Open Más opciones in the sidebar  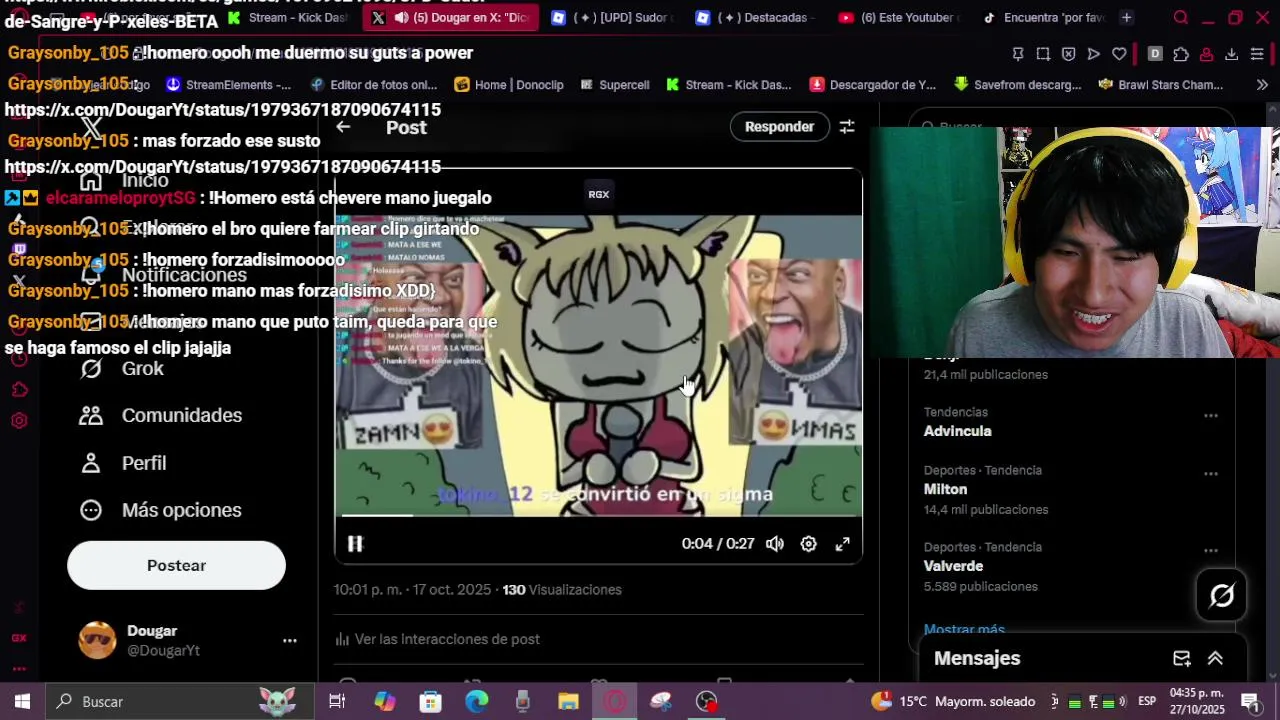[160, 510]
